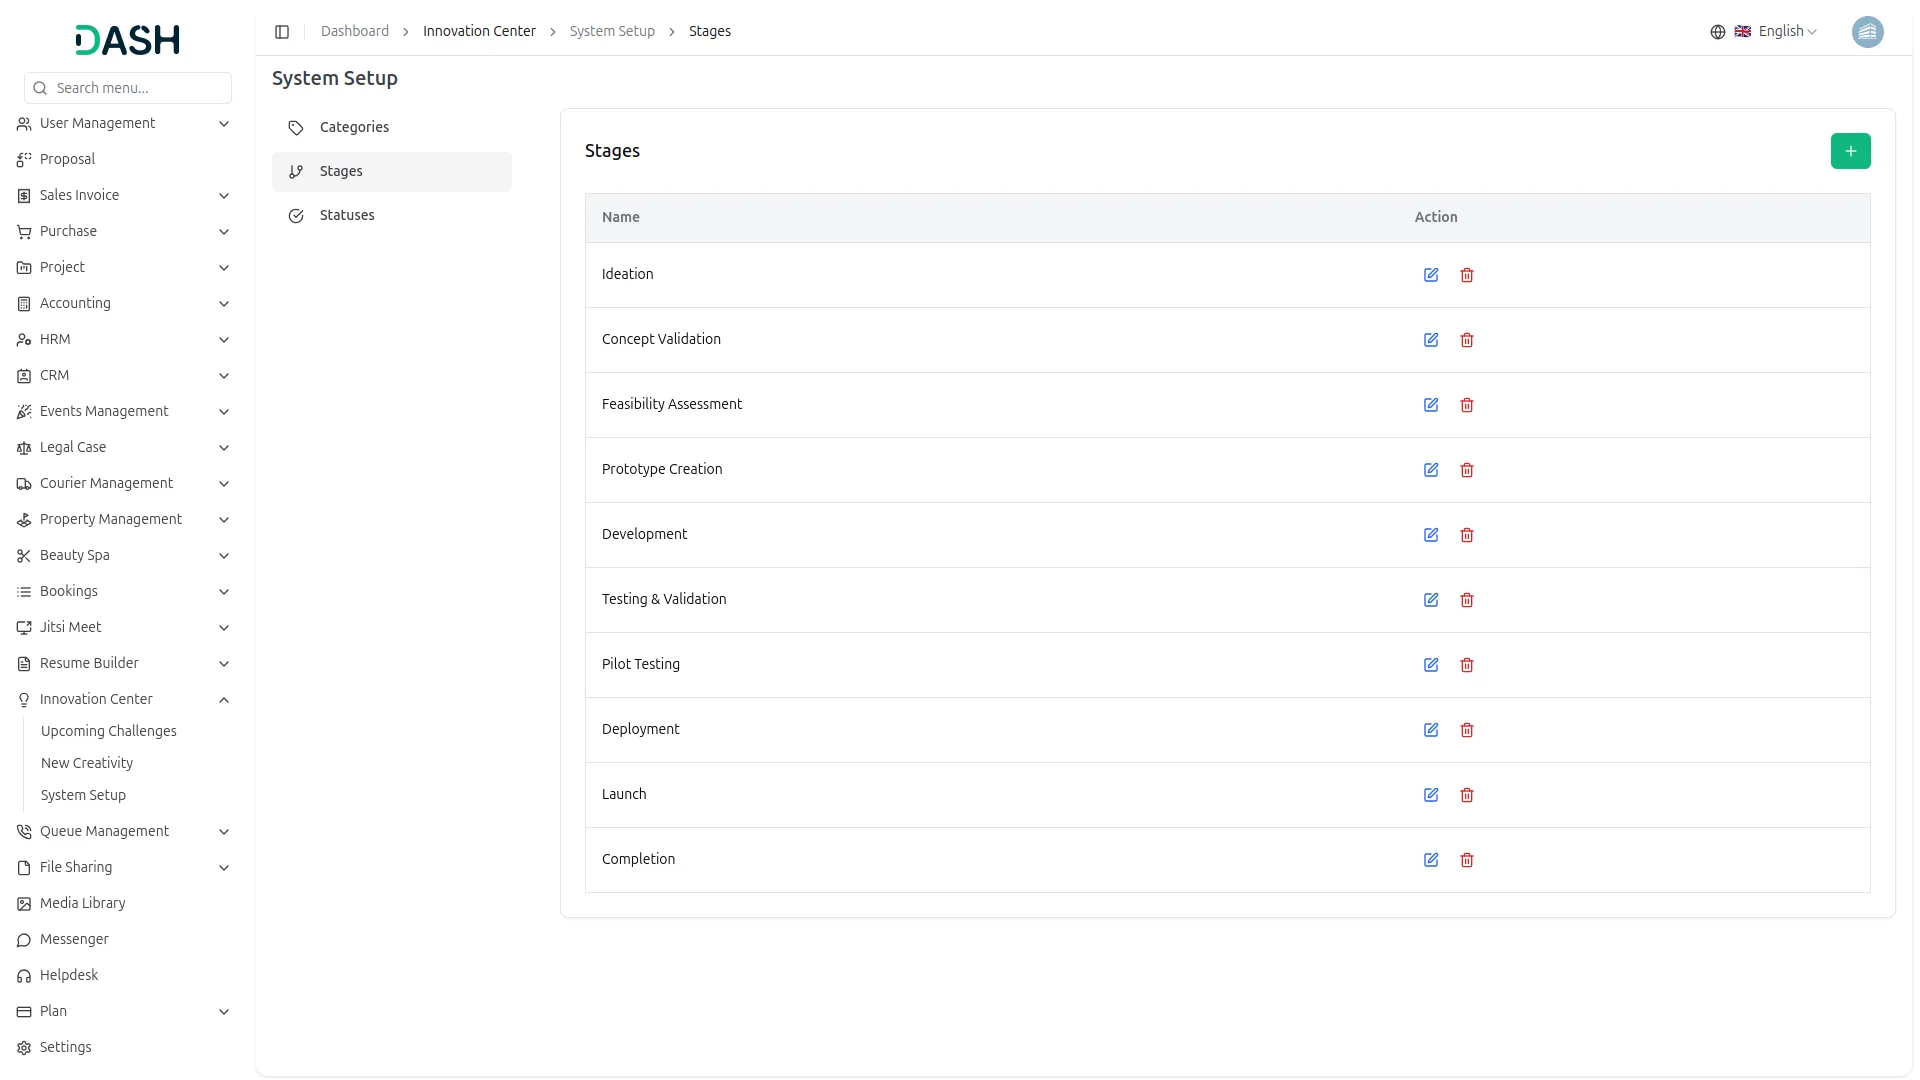Viewport: 1920px width, 1080px height.
Task: Delete the Concept Validation stage
Action: click(x=1467, y=340)
